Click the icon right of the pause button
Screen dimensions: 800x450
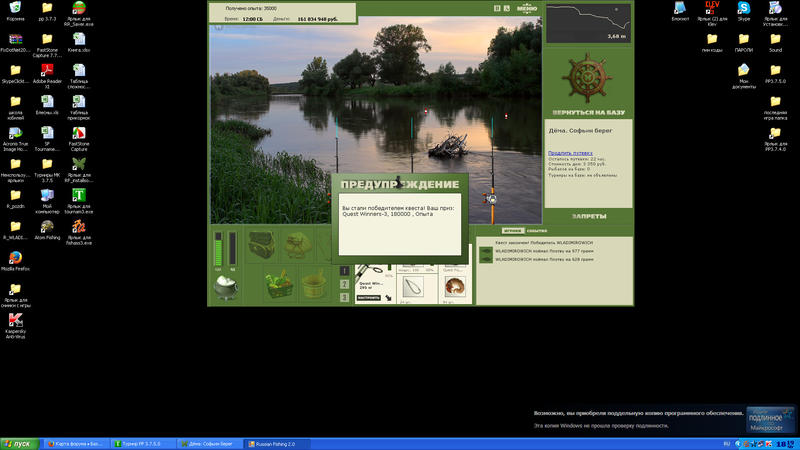[x=507, y=8]
